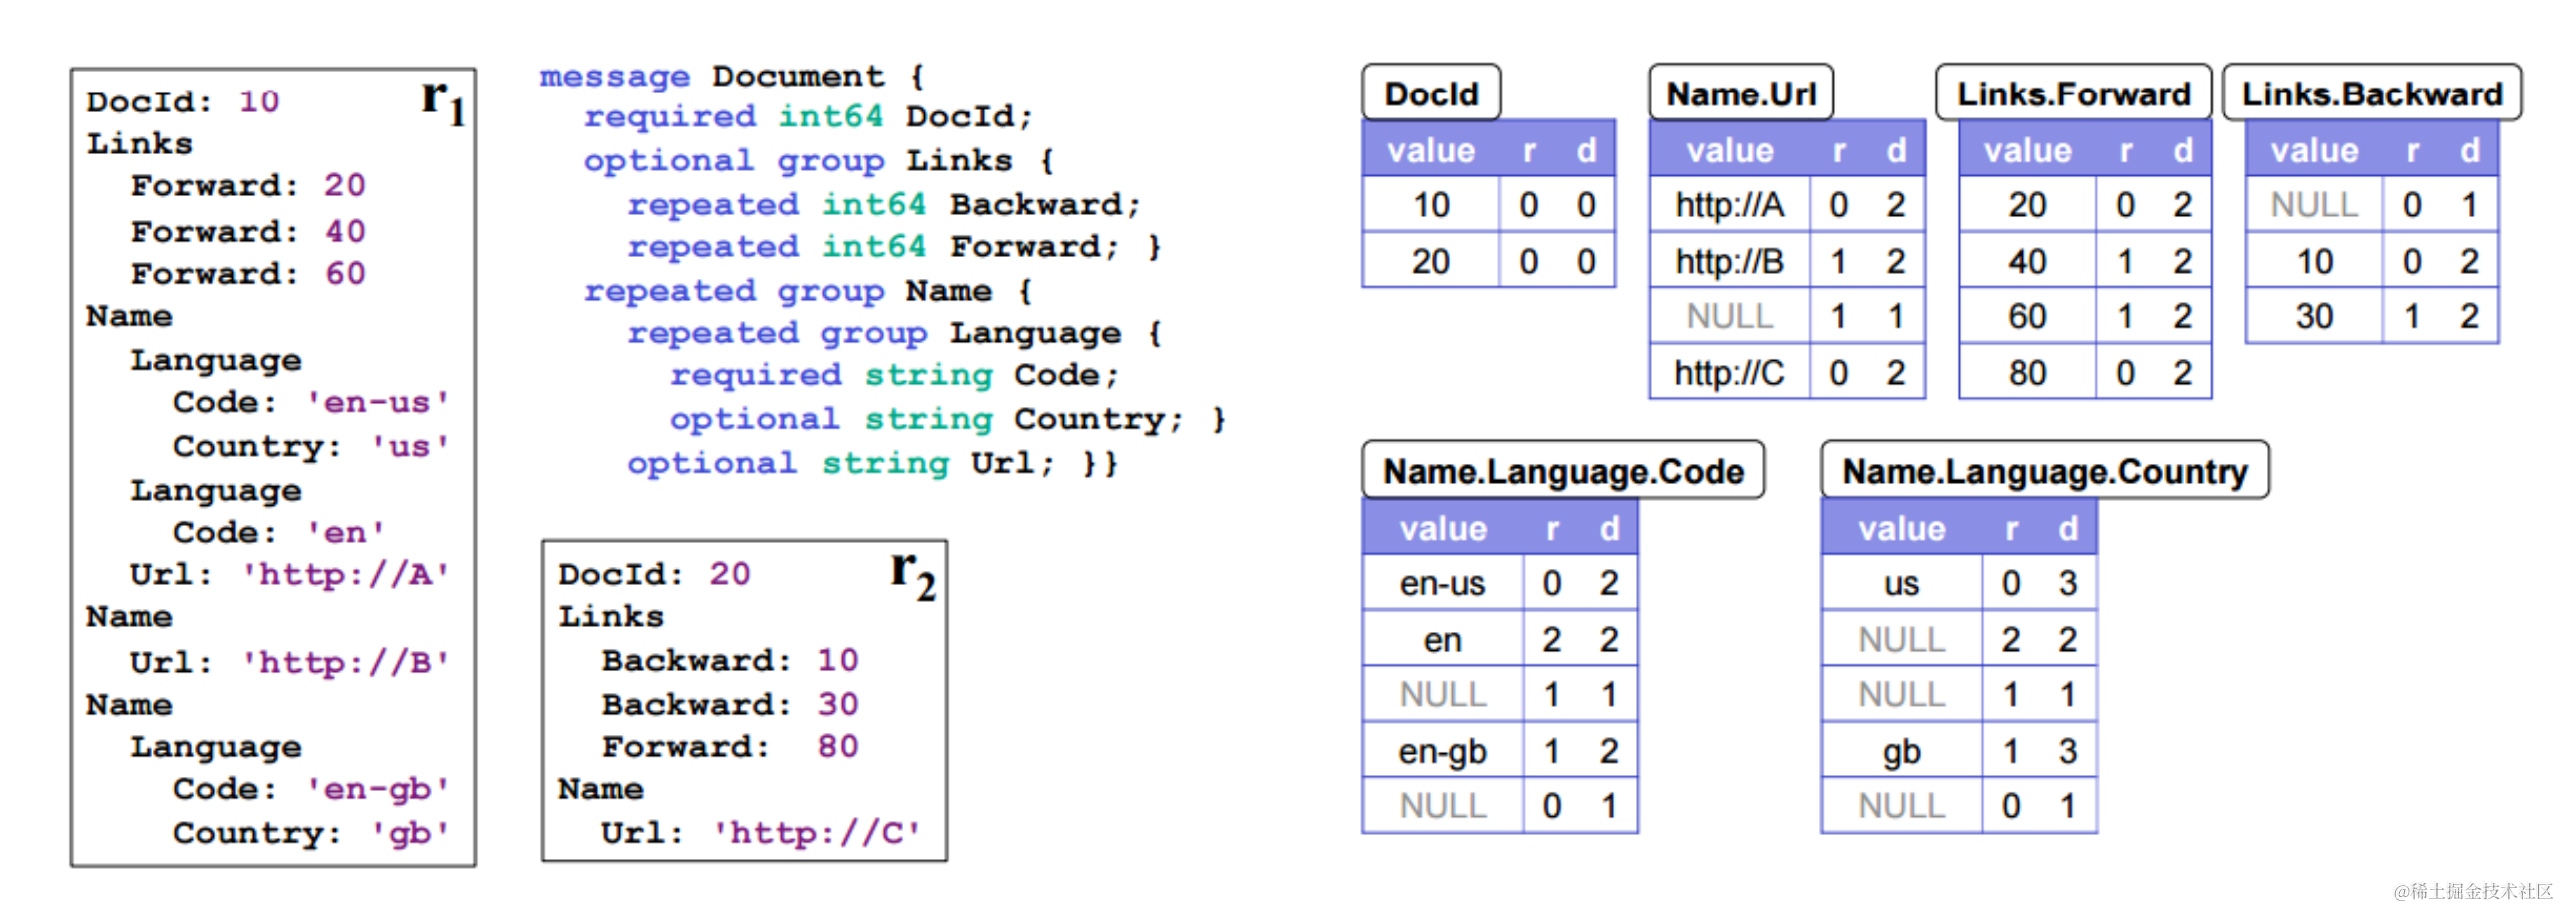Select the "Code: 'en-gb'" line in record r1
Screen dimensions: 2560x908
click(x=311, y=789)
